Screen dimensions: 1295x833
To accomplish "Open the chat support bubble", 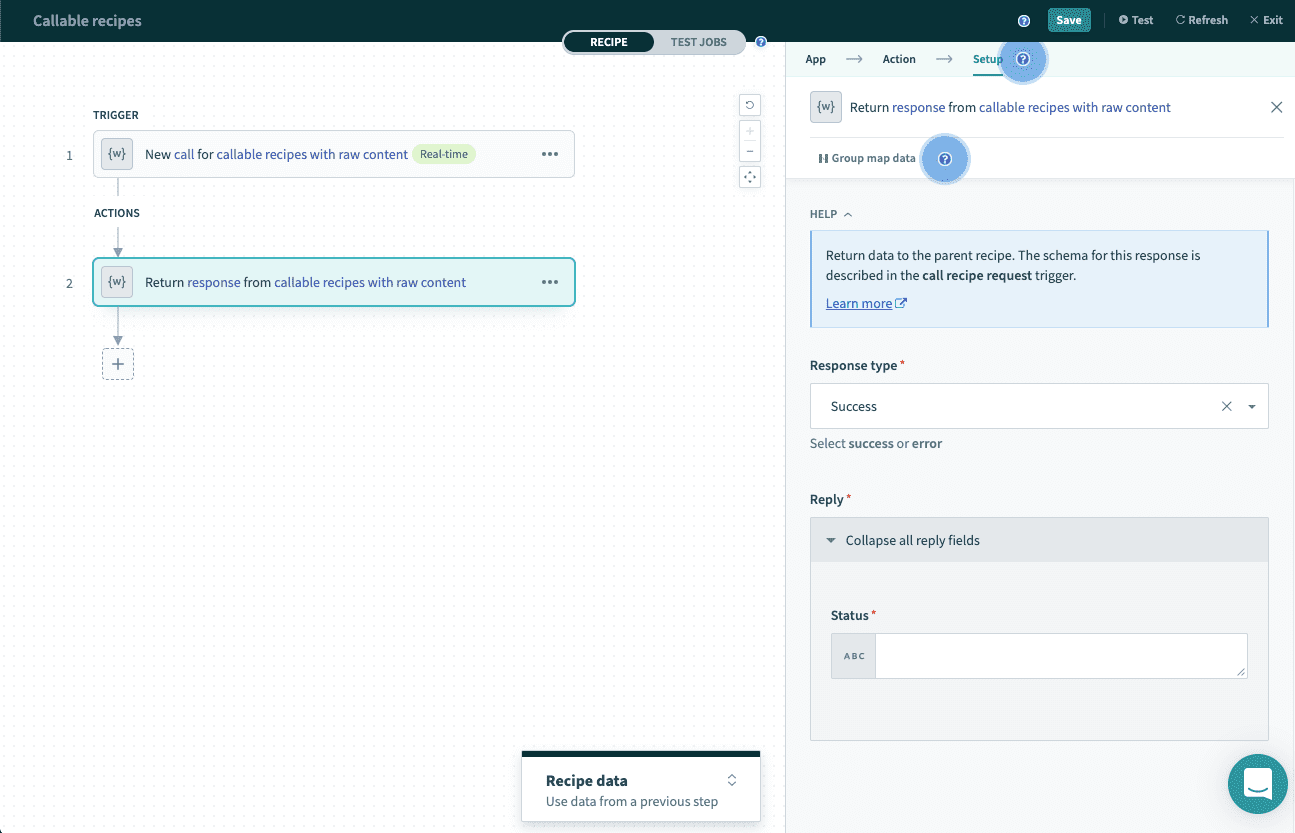I will [x=1257, y=783].
